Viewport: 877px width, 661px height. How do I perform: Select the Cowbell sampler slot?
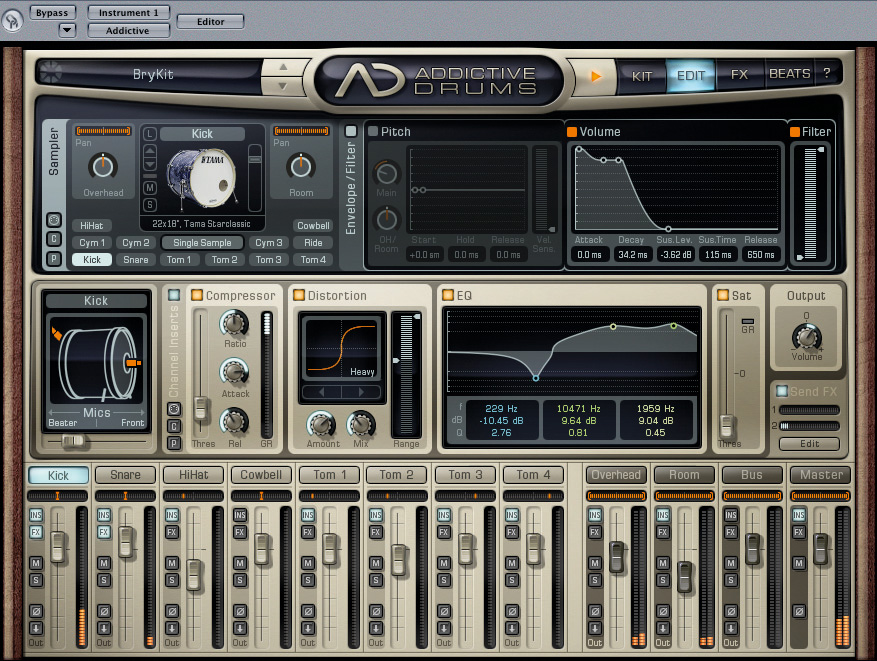click(313, 226)
